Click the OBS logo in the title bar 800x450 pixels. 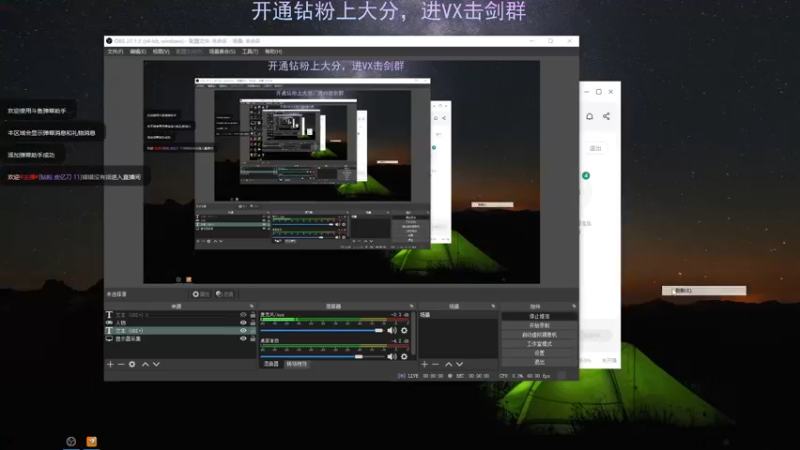pyautogui.click(x=109, y=41)
